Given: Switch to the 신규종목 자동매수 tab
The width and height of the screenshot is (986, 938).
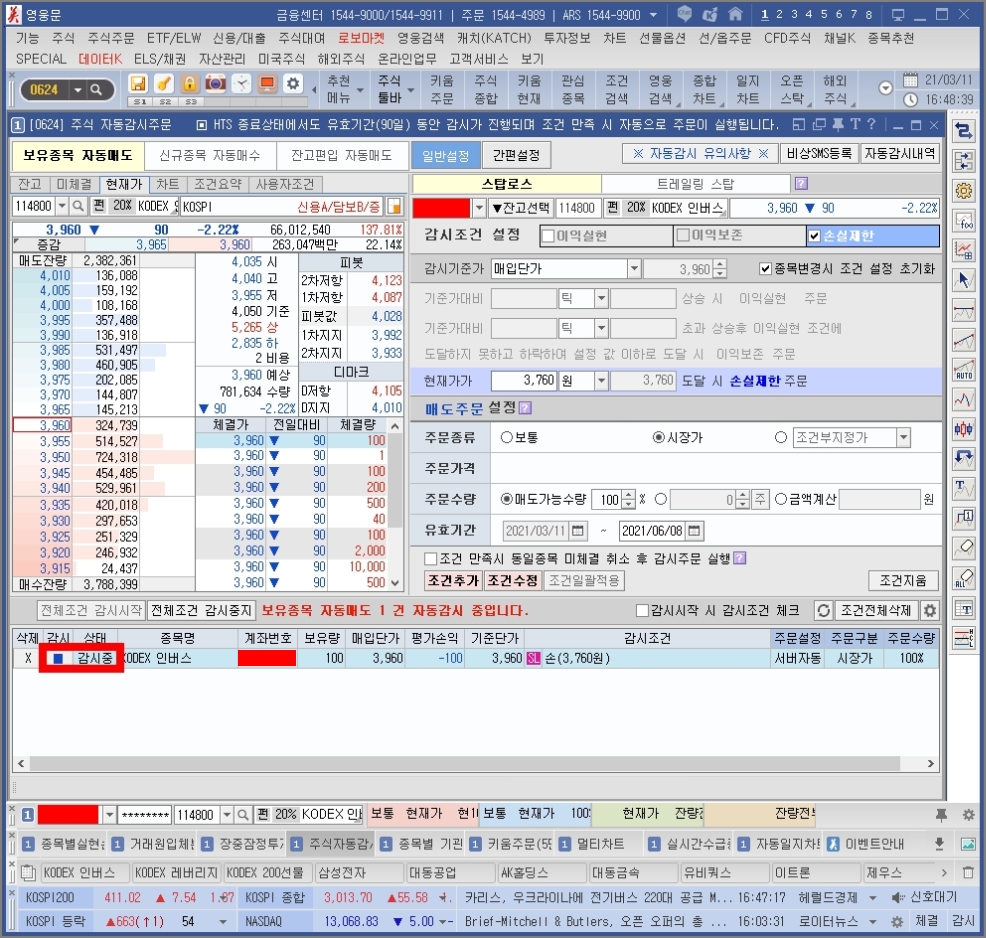Looking at the screenshot, I should pos(209,156).
